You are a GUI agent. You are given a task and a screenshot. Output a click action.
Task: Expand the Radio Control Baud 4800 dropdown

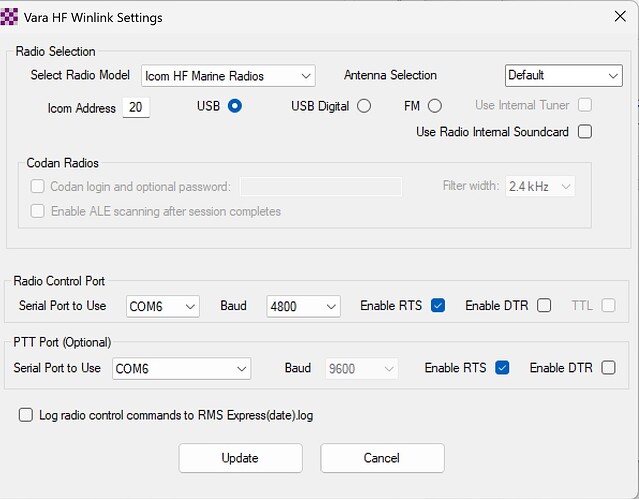tap(304, 306)
